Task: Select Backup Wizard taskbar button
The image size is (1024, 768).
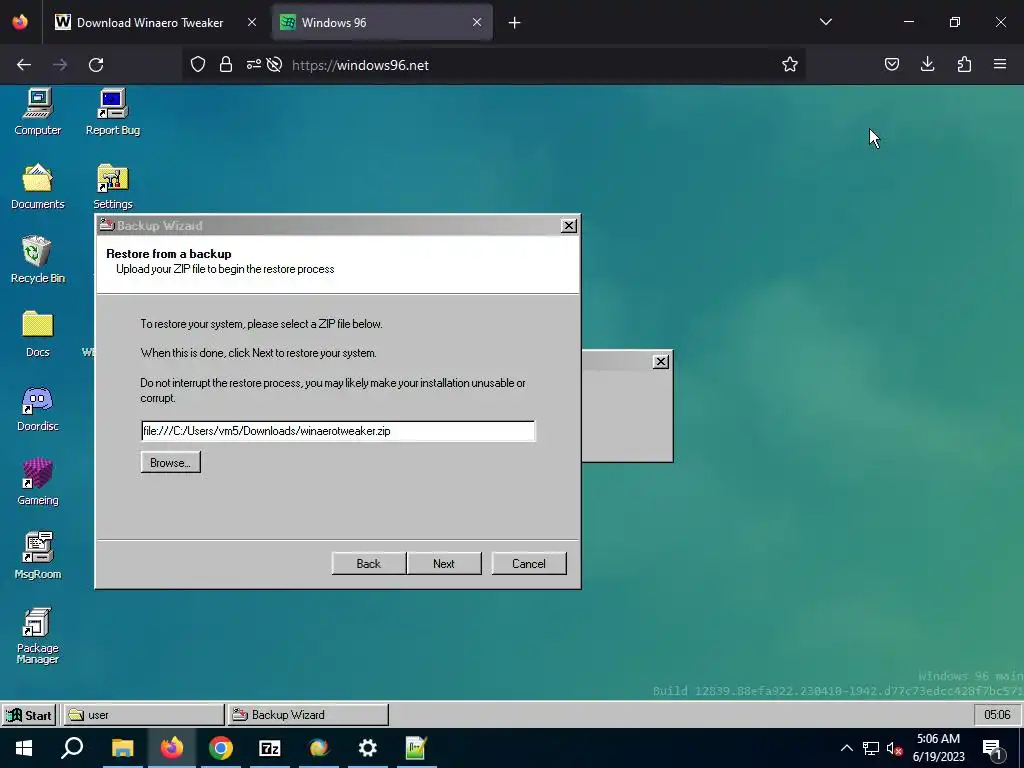Action: [308, 715]
